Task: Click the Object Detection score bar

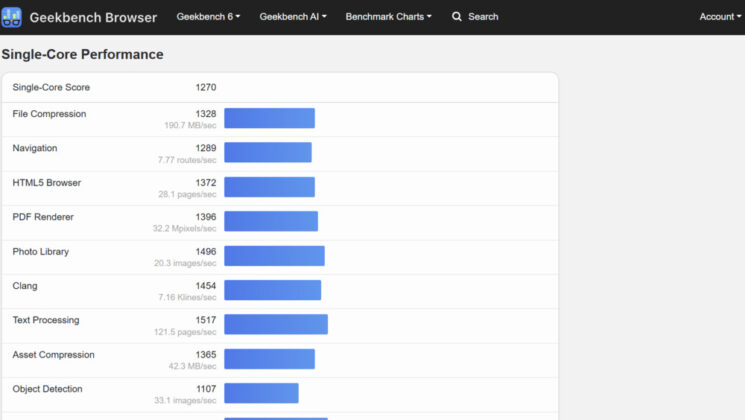Action: (261, 393)
